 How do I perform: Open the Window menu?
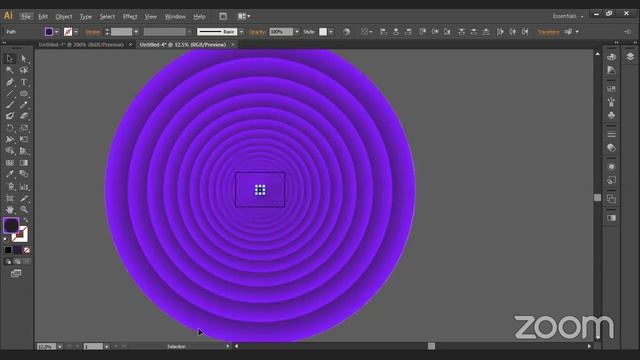point(175,17)
